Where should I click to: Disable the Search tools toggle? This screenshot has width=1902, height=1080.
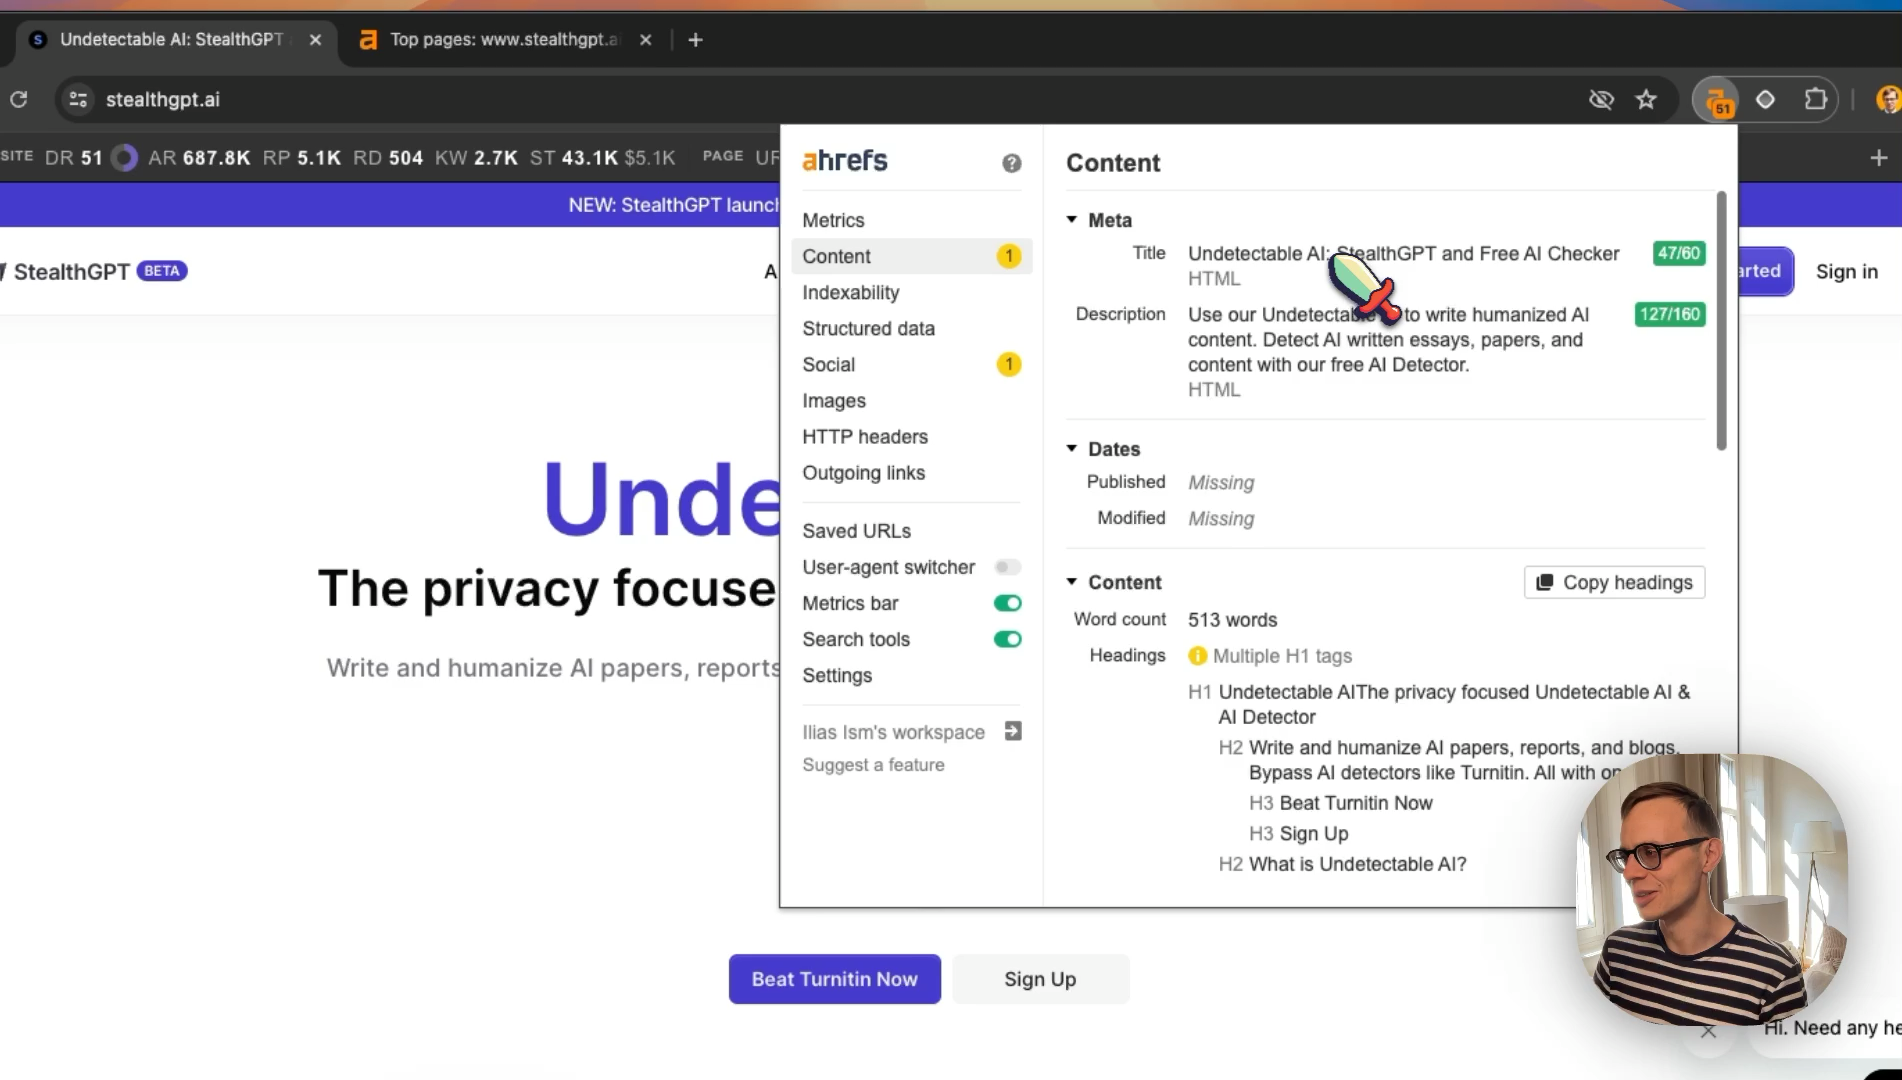click(1007, 639)
